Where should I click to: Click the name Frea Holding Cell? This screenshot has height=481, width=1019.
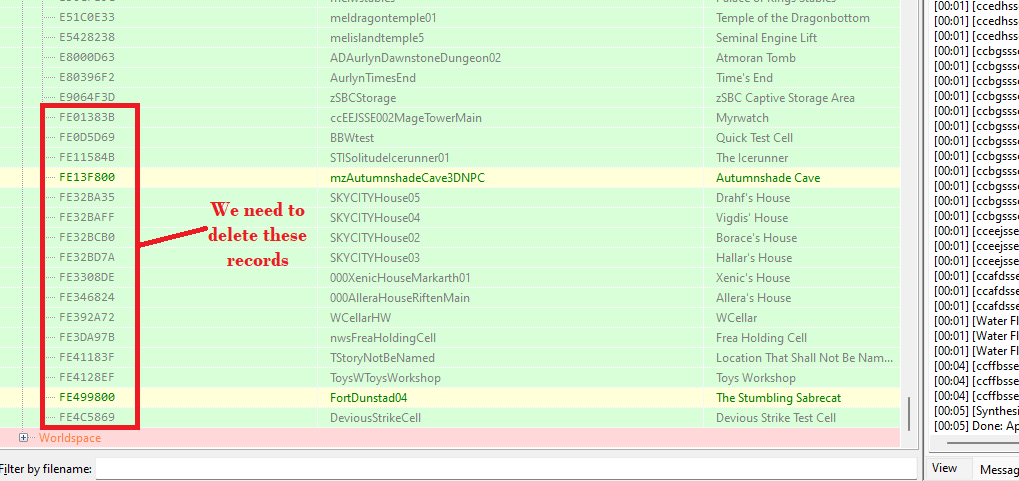click(x=762, y=339)
